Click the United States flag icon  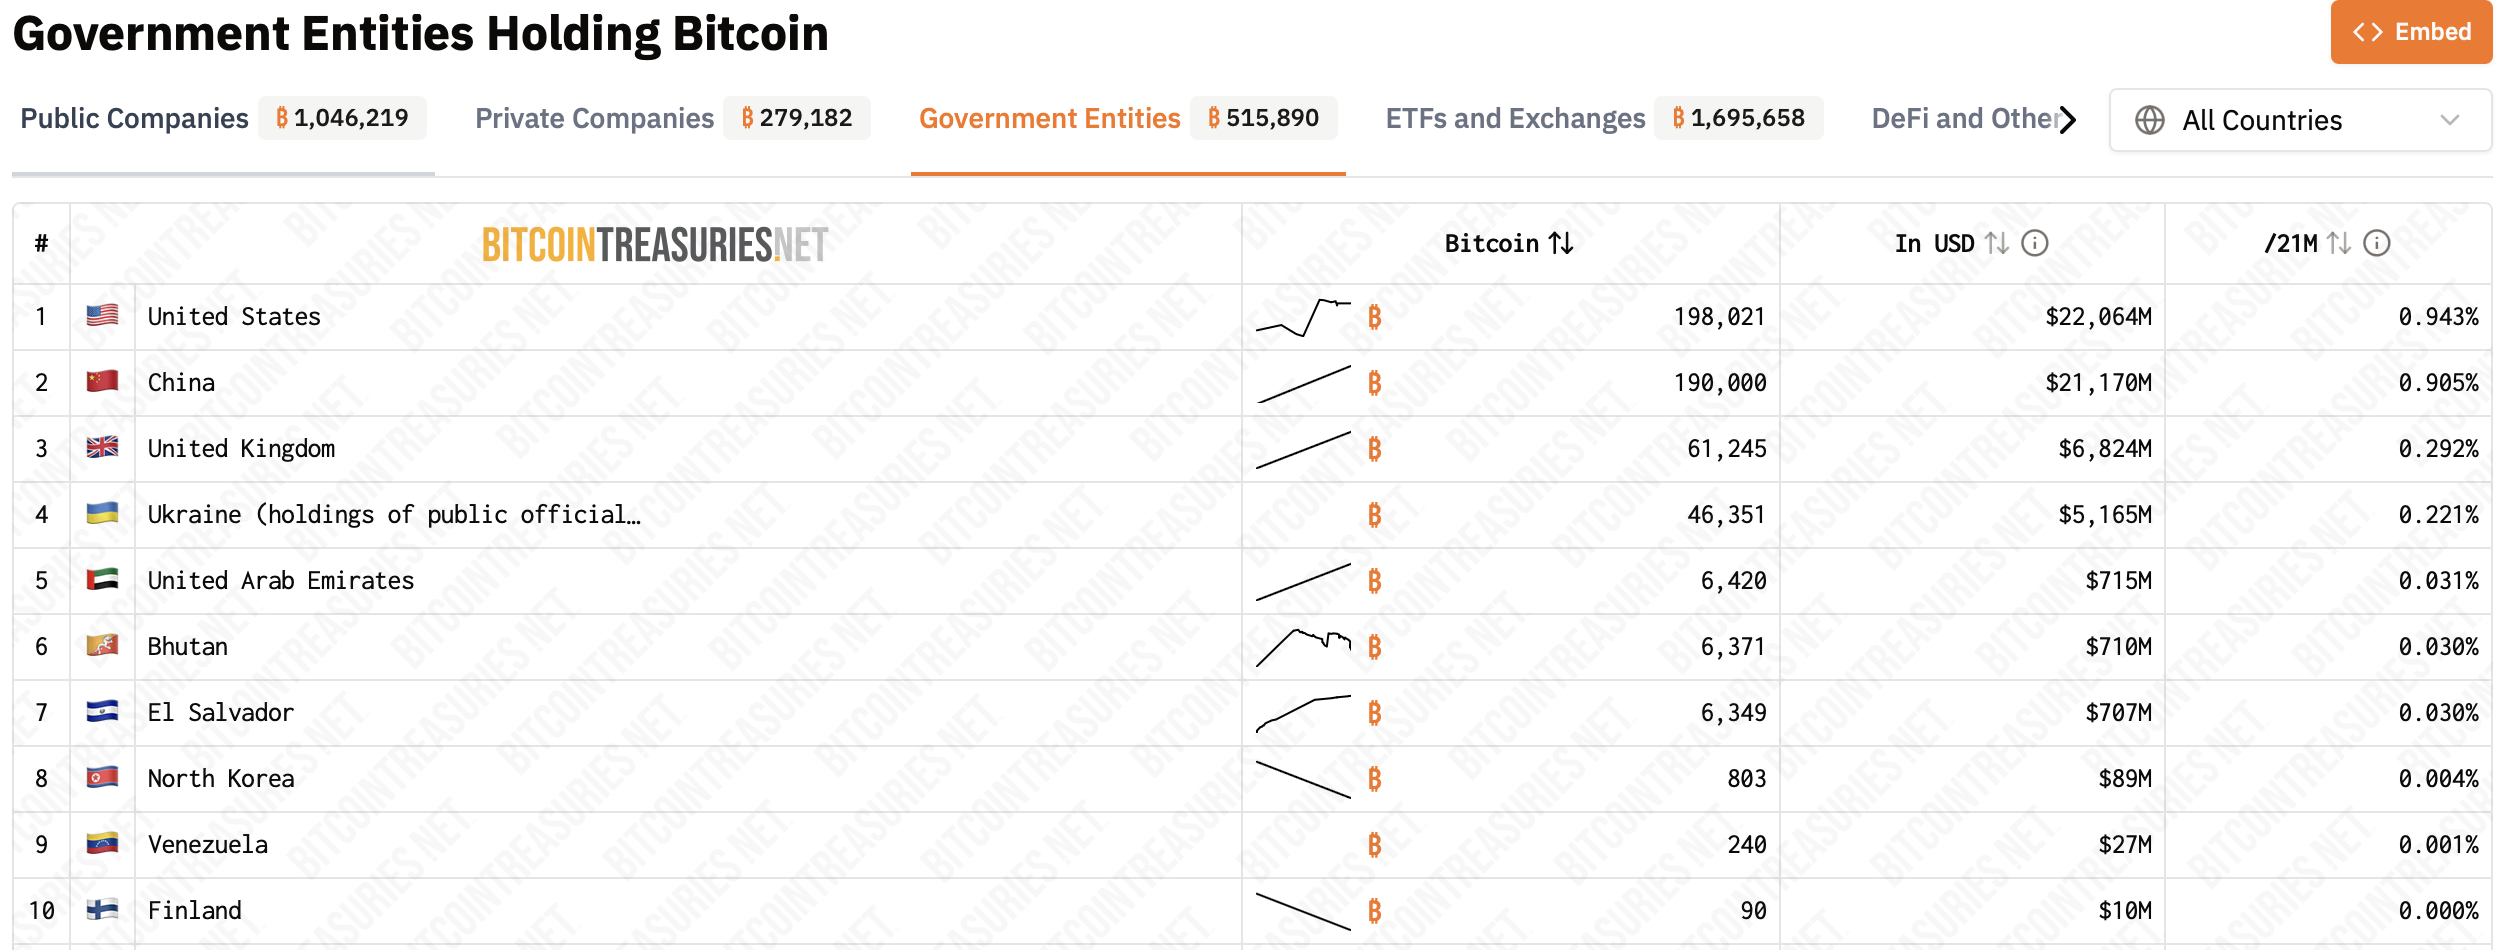tap(102, 316)
